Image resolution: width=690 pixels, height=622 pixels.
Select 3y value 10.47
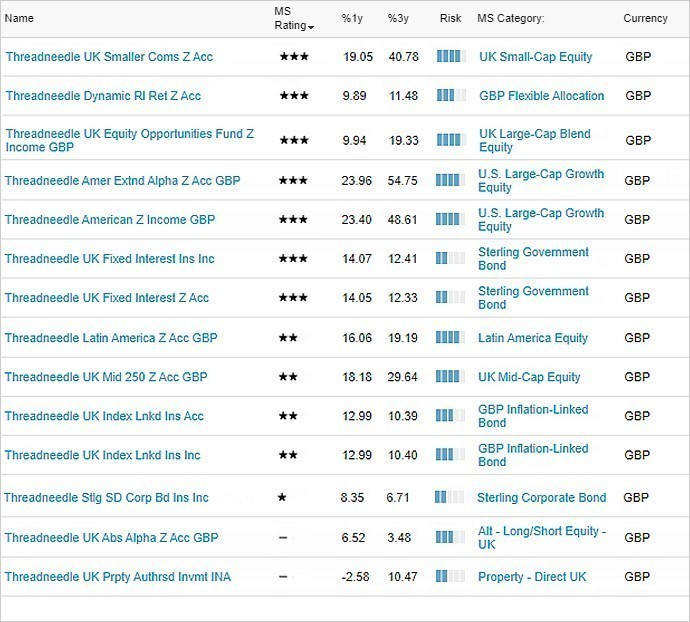(402, 577)
